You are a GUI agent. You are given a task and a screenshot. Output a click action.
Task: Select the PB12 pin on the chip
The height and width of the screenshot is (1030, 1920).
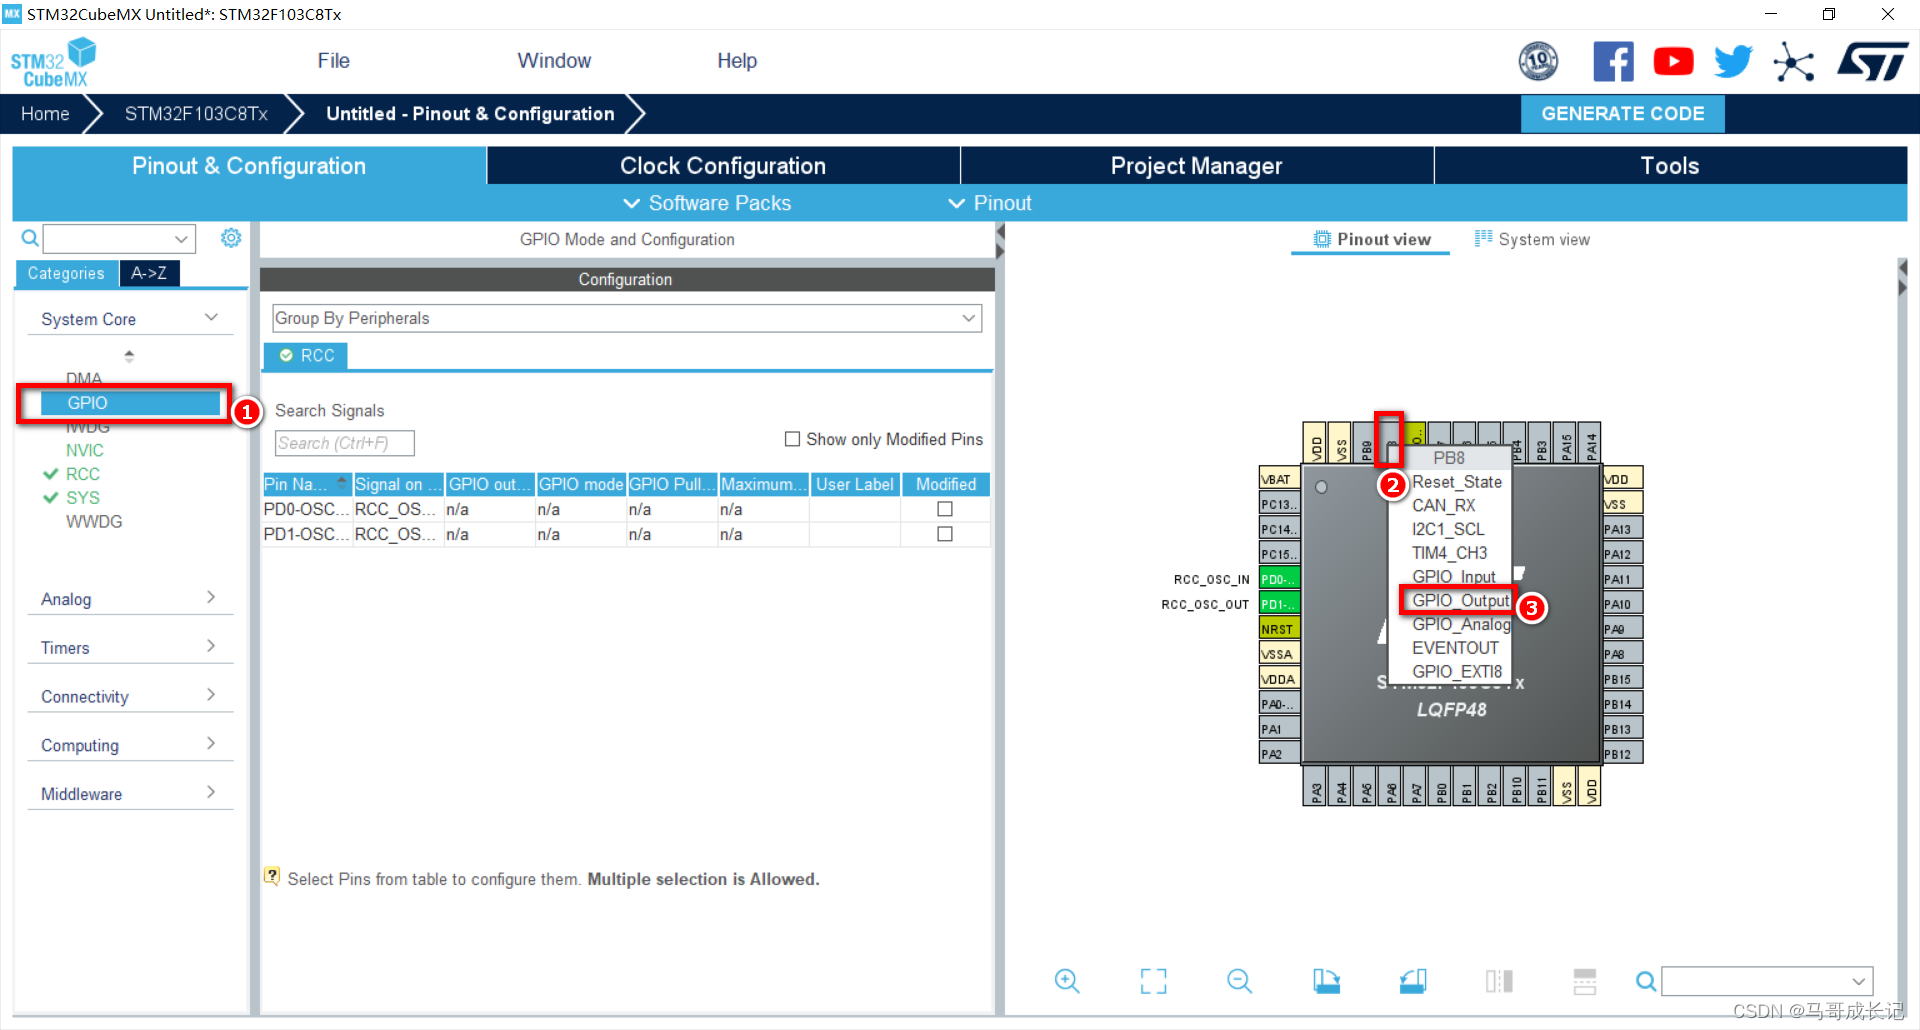[1623, 754]
